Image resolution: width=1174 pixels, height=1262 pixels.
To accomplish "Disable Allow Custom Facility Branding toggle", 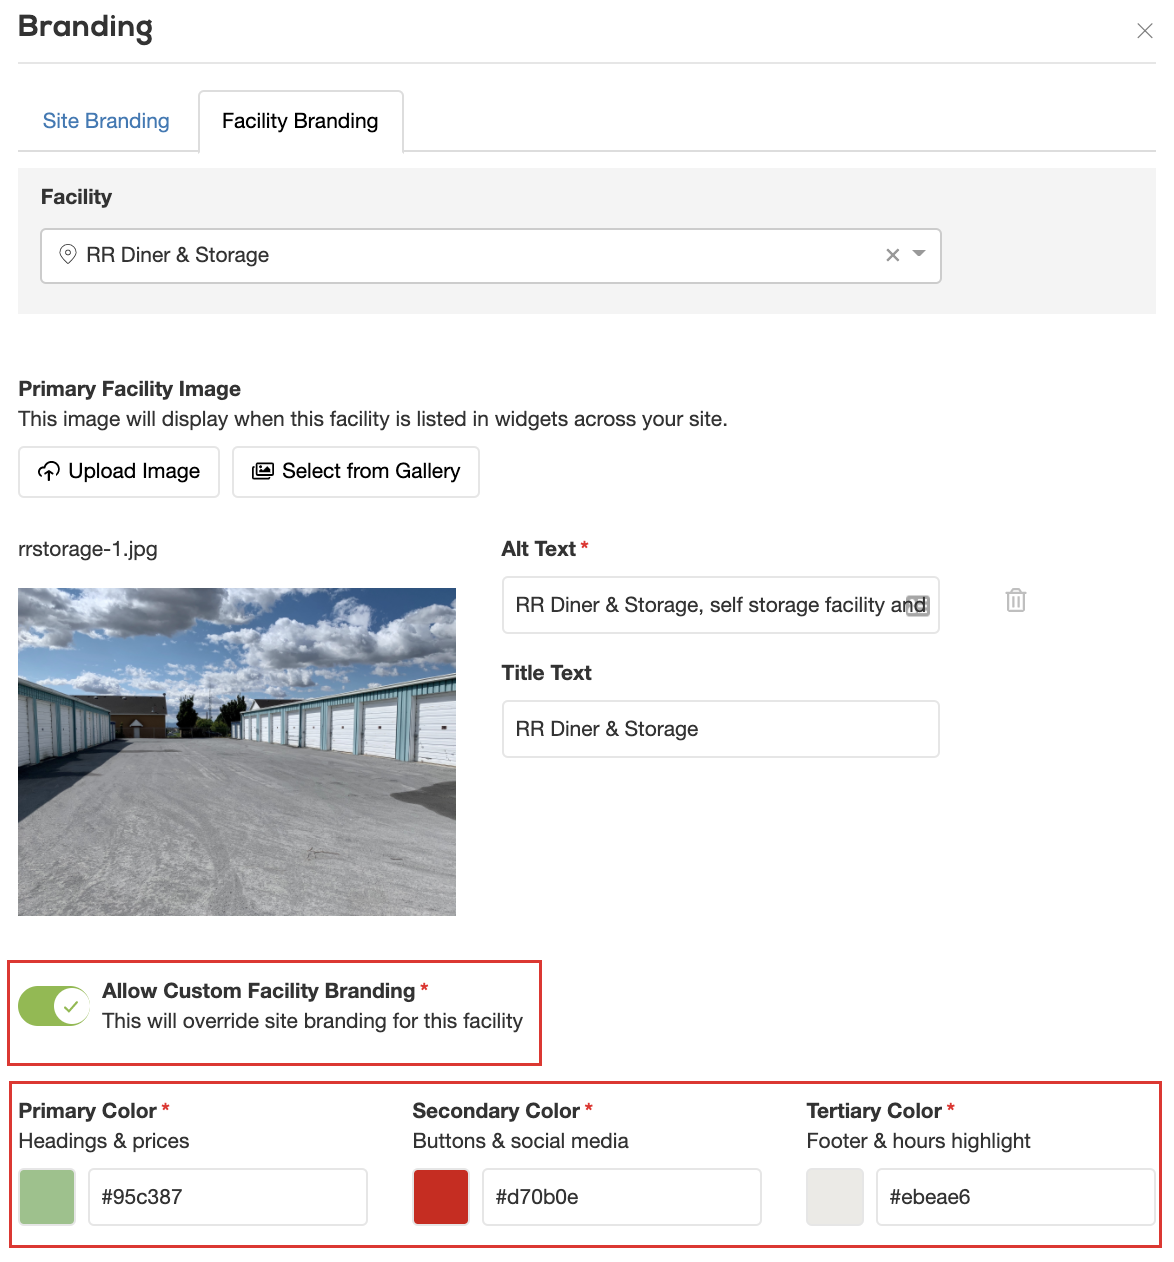I will click(54, 1006).
